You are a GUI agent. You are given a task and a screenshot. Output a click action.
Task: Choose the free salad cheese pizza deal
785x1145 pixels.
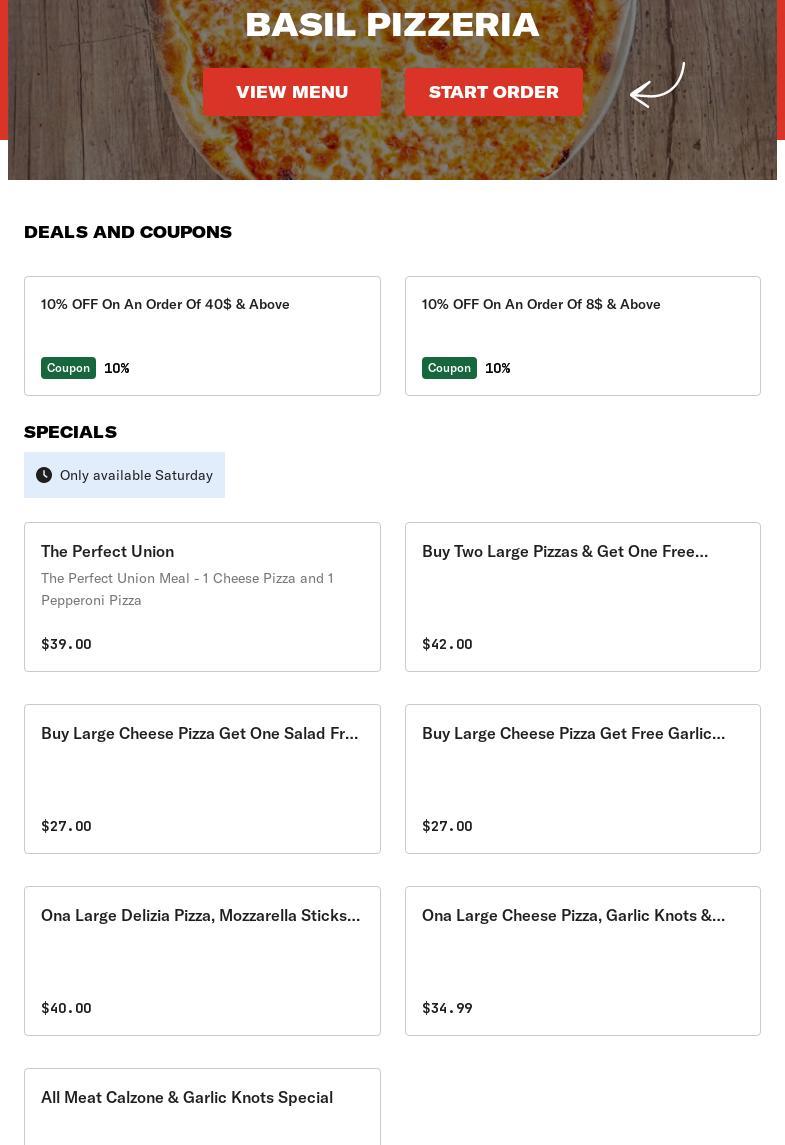tap(202, 778)
